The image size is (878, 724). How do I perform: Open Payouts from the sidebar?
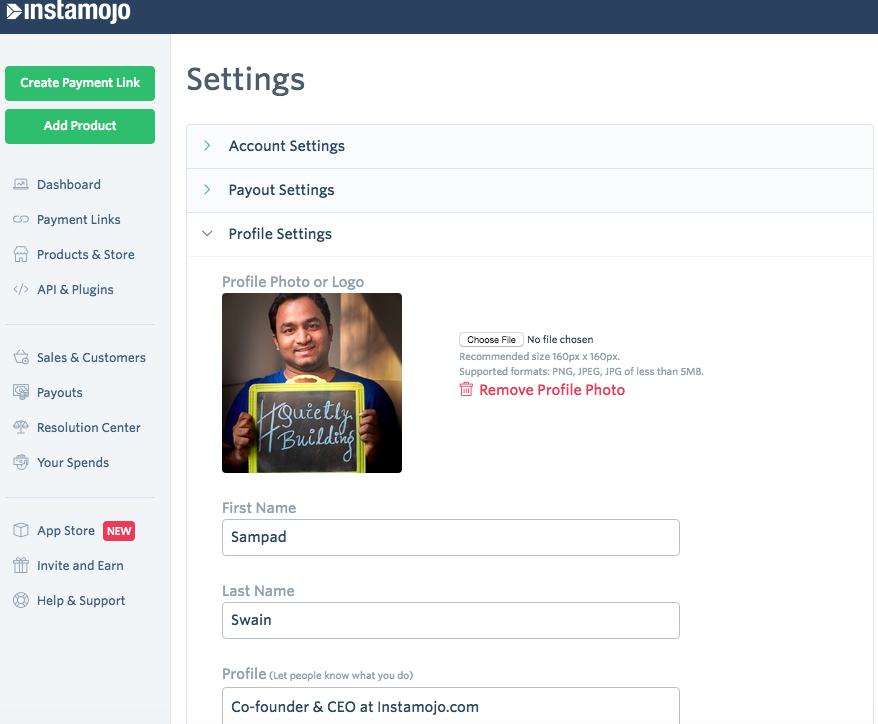click(59, 393)
